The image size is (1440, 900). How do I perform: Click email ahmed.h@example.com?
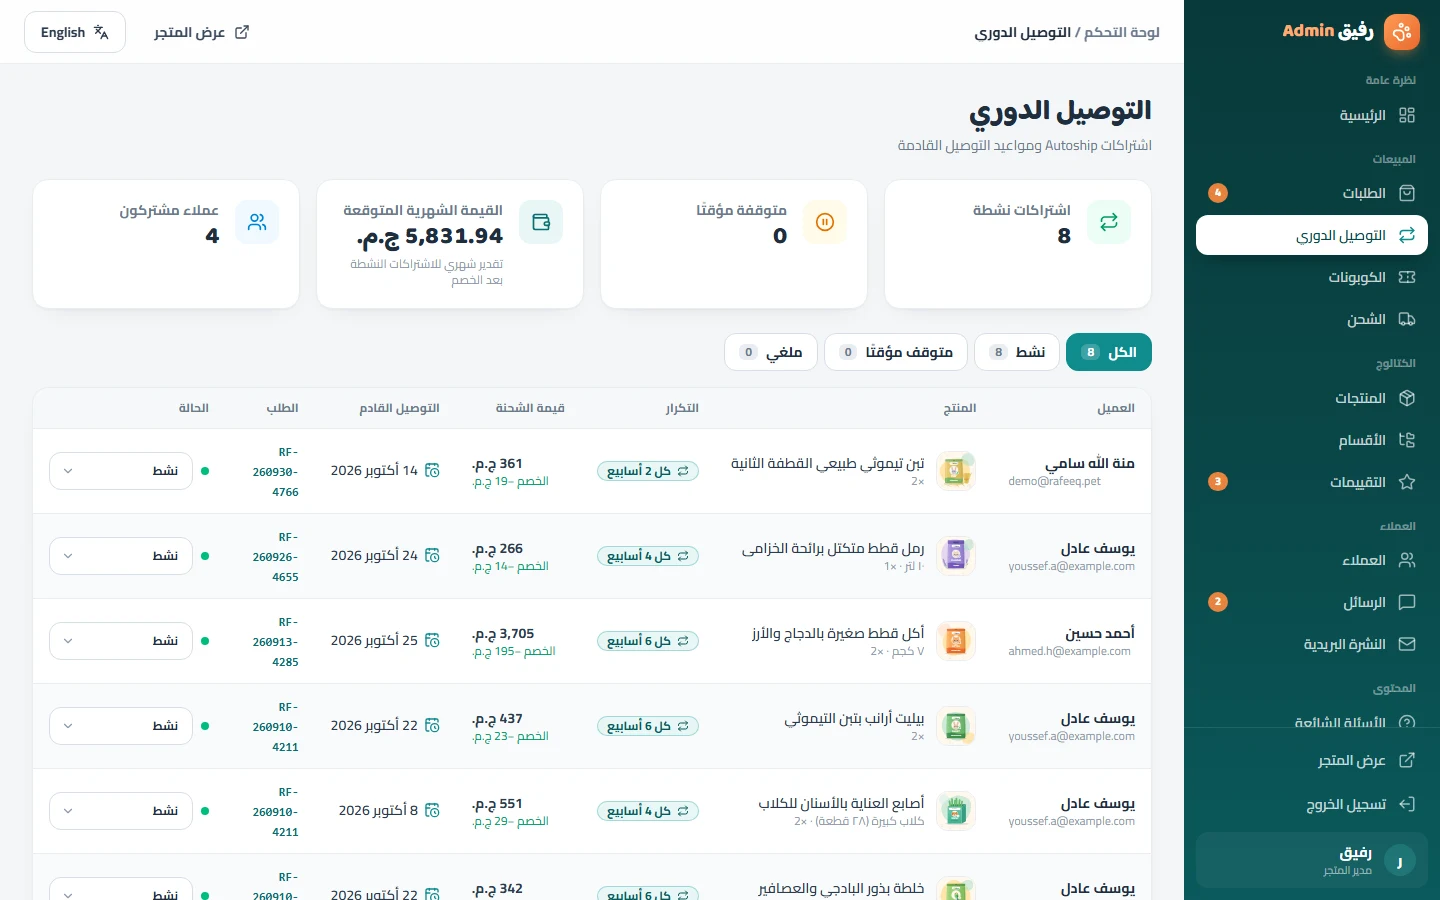click(1070, 651)
